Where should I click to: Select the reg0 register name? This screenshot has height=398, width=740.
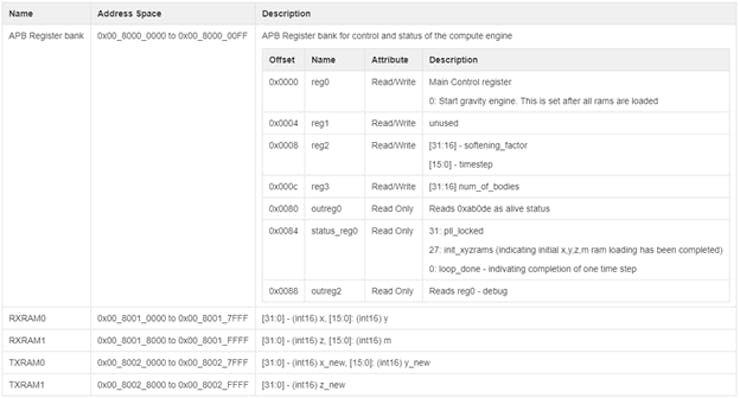point(320,82)
